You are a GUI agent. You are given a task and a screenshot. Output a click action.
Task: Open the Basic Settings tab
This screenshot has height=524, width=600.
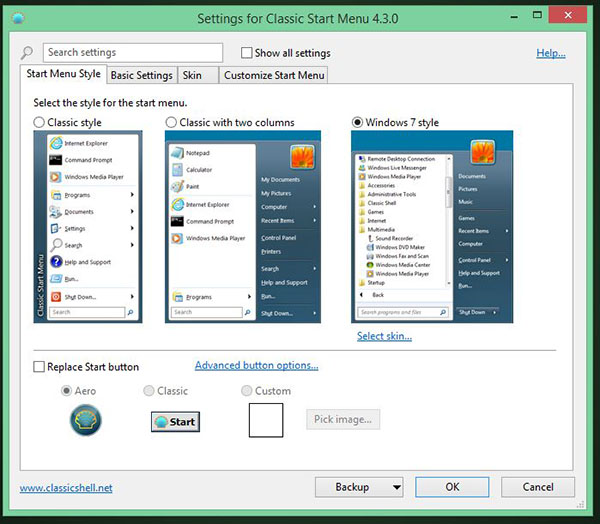[142, 75]
